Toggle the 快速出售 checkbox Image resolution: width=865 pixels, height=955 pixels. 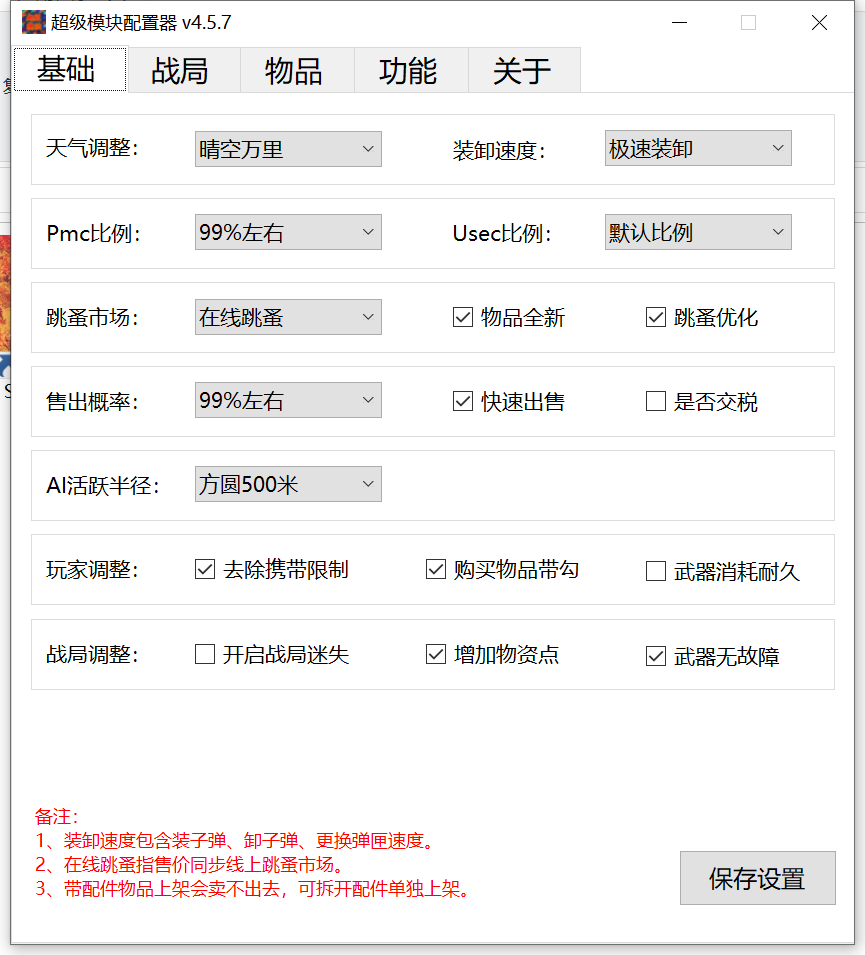tap(462, 401)
